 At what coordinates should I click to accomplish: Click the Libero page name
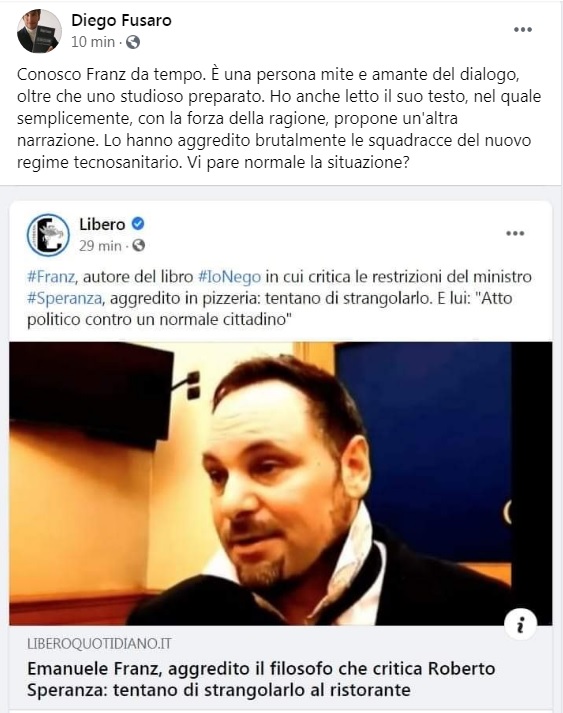(x=102, y=224)
